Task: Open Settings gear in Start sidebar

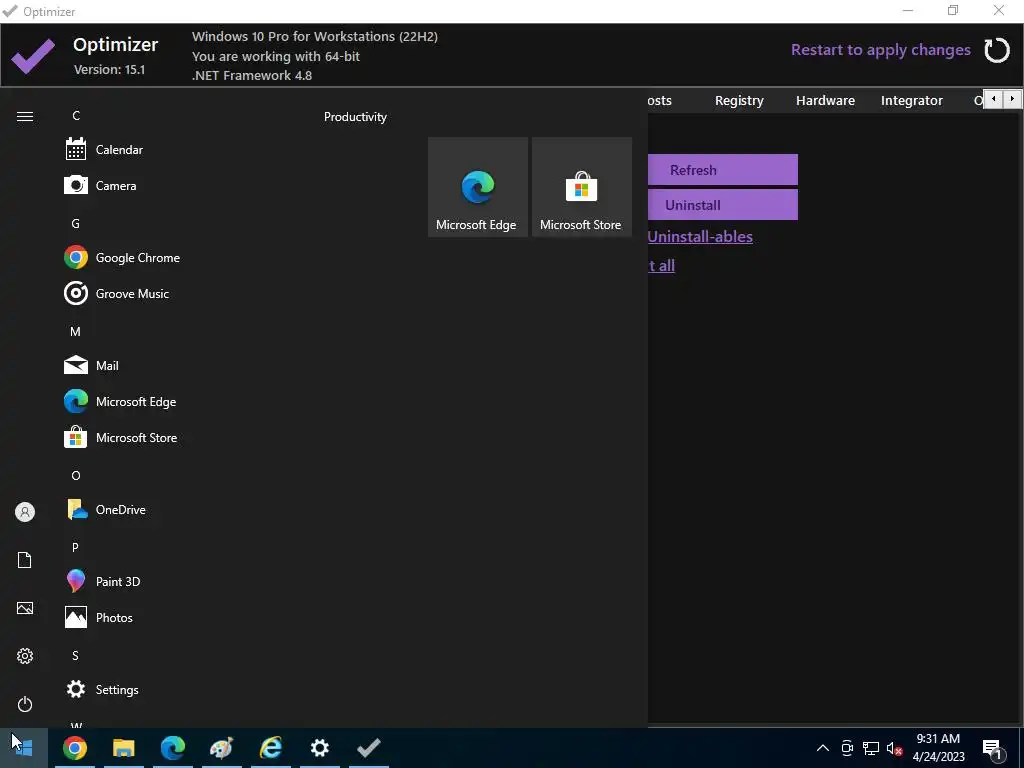Action: coord(25,656)
